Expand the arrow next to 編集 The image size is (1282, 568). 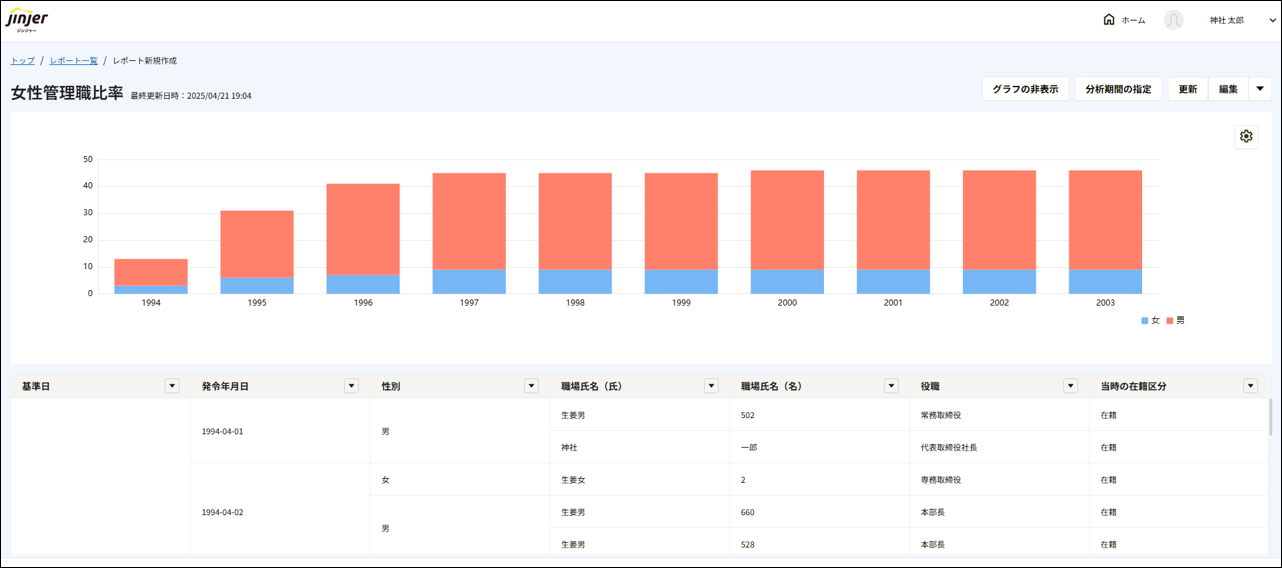pyautogui.click(x=1260, y=89)
